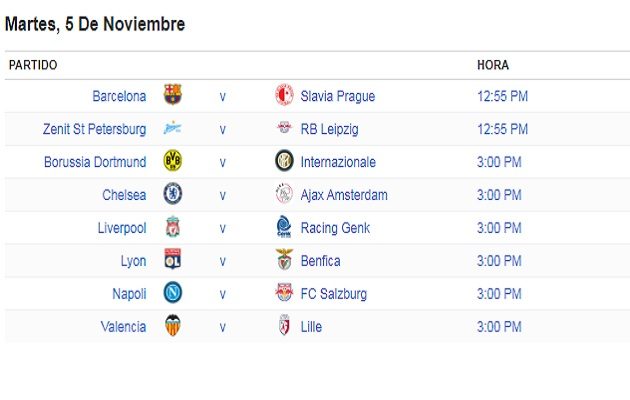Click the Internazionale club crest
Image resolution: width=630 pixels, height=400 pixels.
click(284, 162)
